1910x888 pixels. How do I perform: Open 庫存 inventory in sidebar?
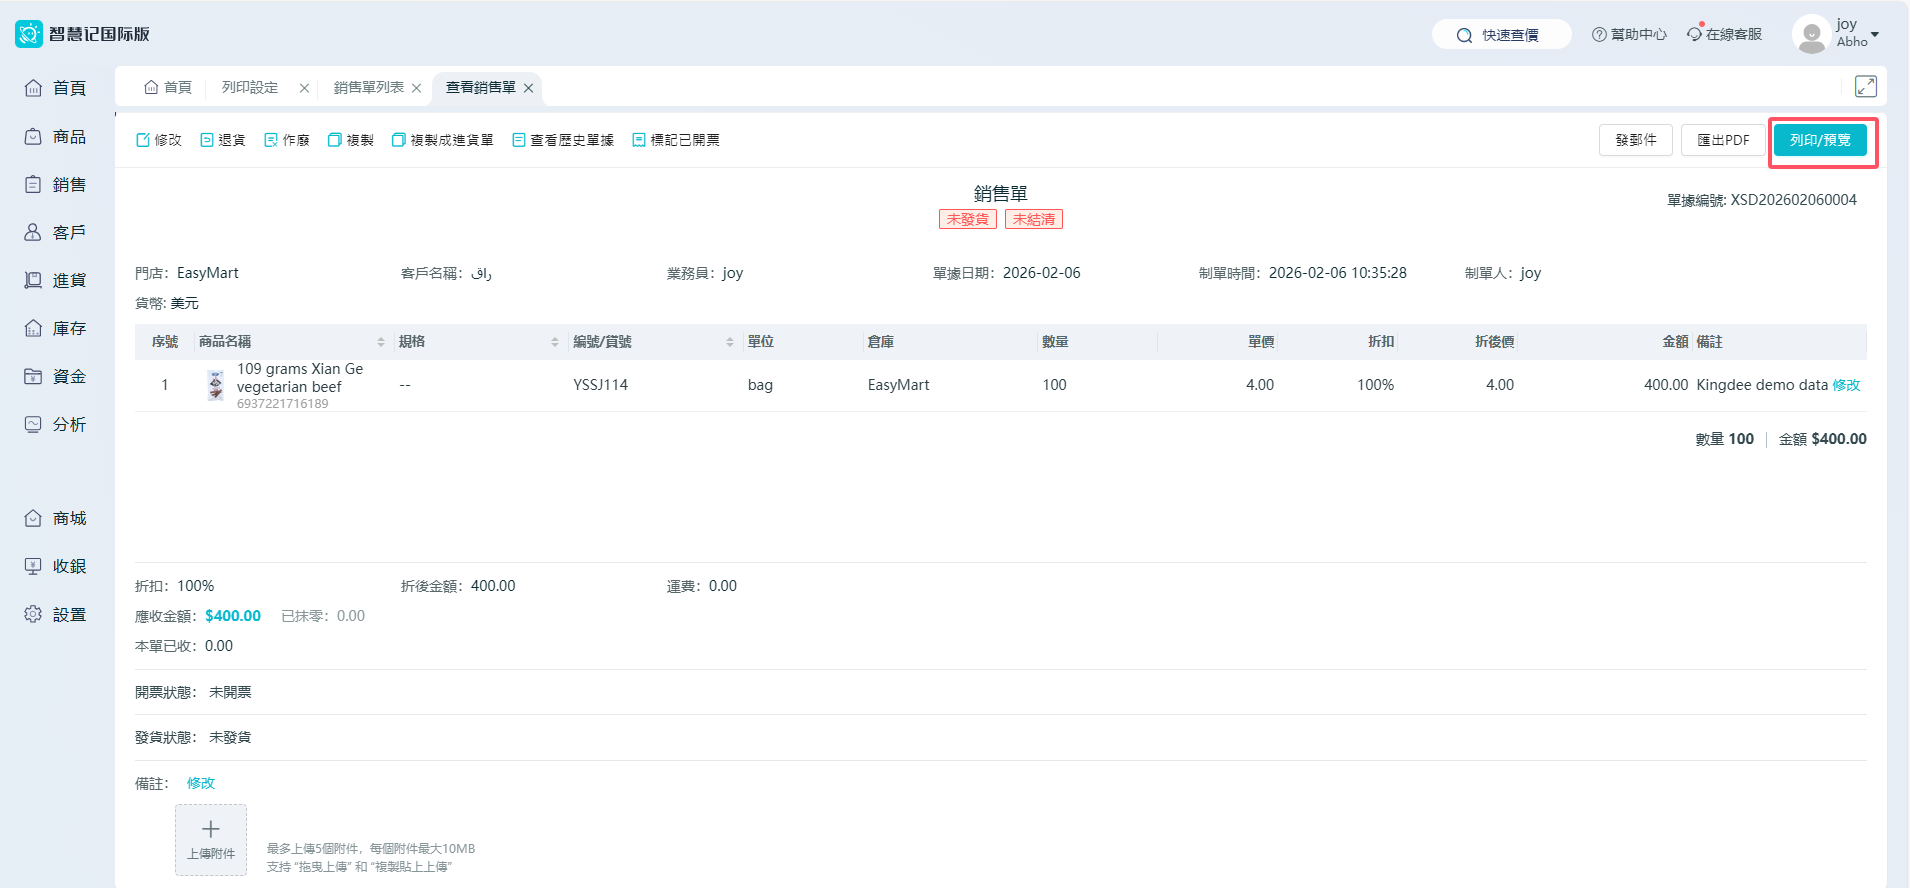(x=56, y=329)
